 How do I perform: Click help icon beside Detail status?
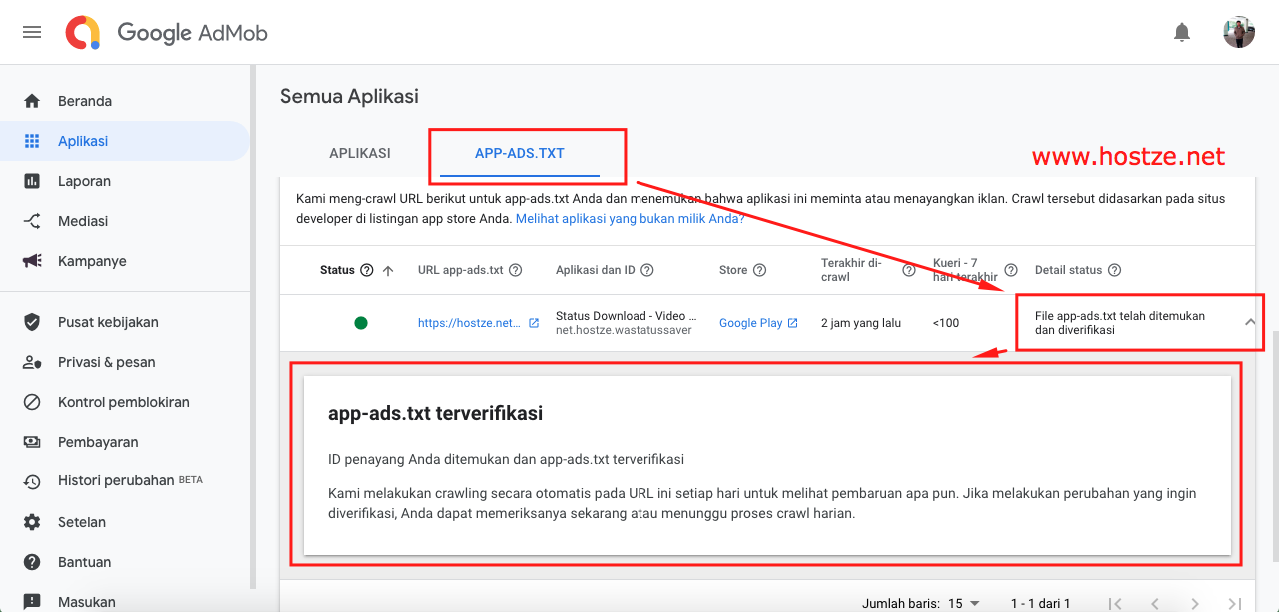point(1114,270)
